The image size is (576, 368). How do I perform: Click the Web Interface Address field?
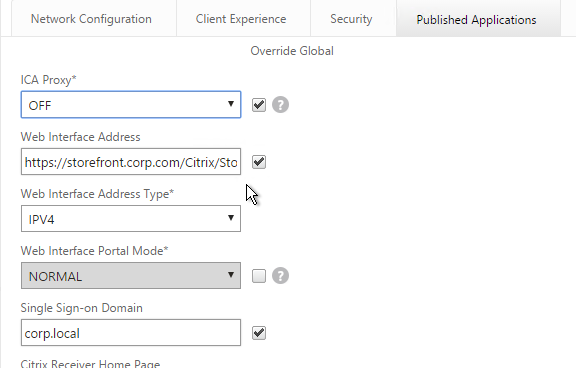tap(131, 162)
